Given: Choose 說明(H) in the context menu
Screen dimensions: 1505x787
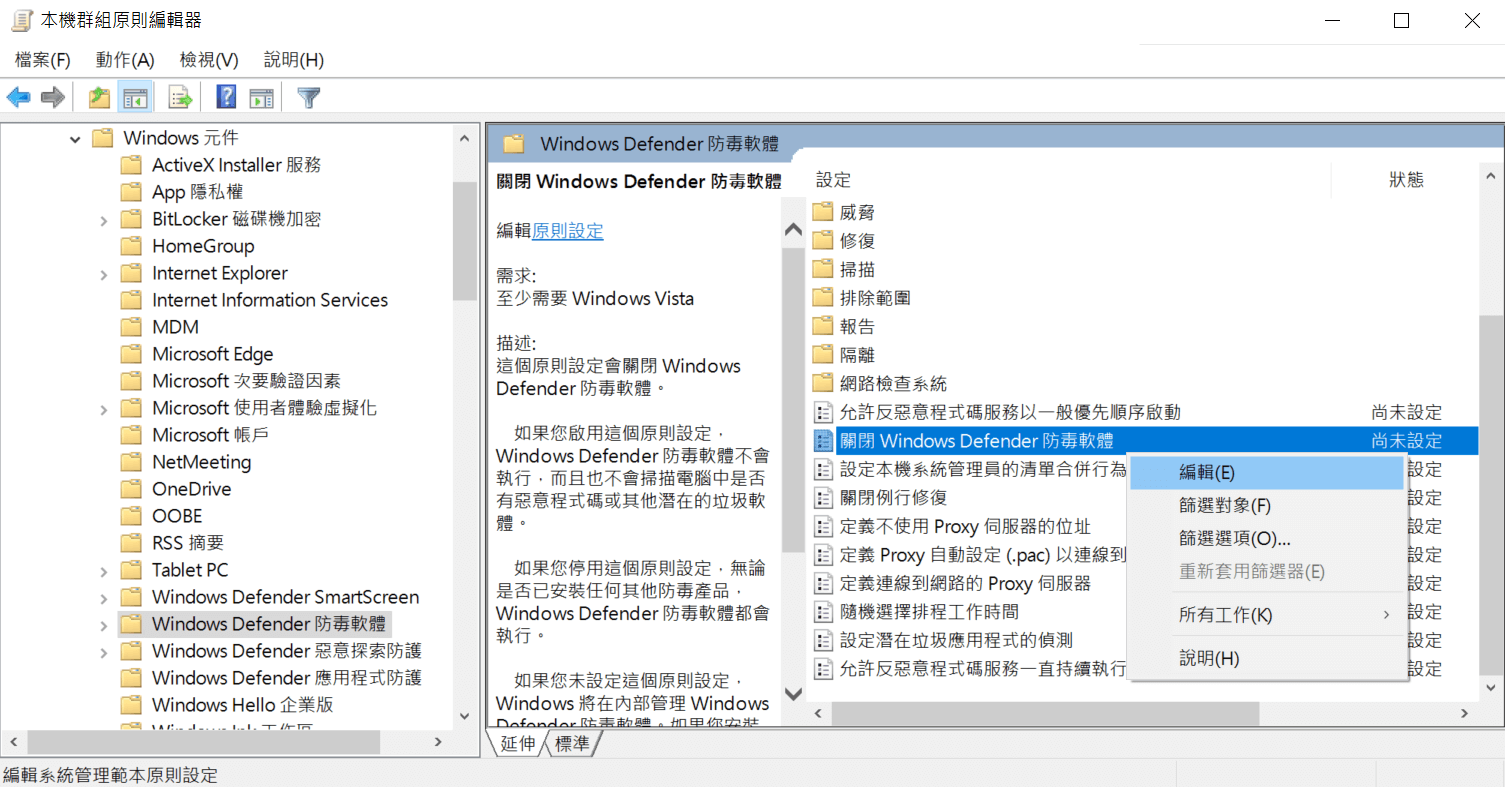Looking at the screenshot, I should [x=1268, y=658].
